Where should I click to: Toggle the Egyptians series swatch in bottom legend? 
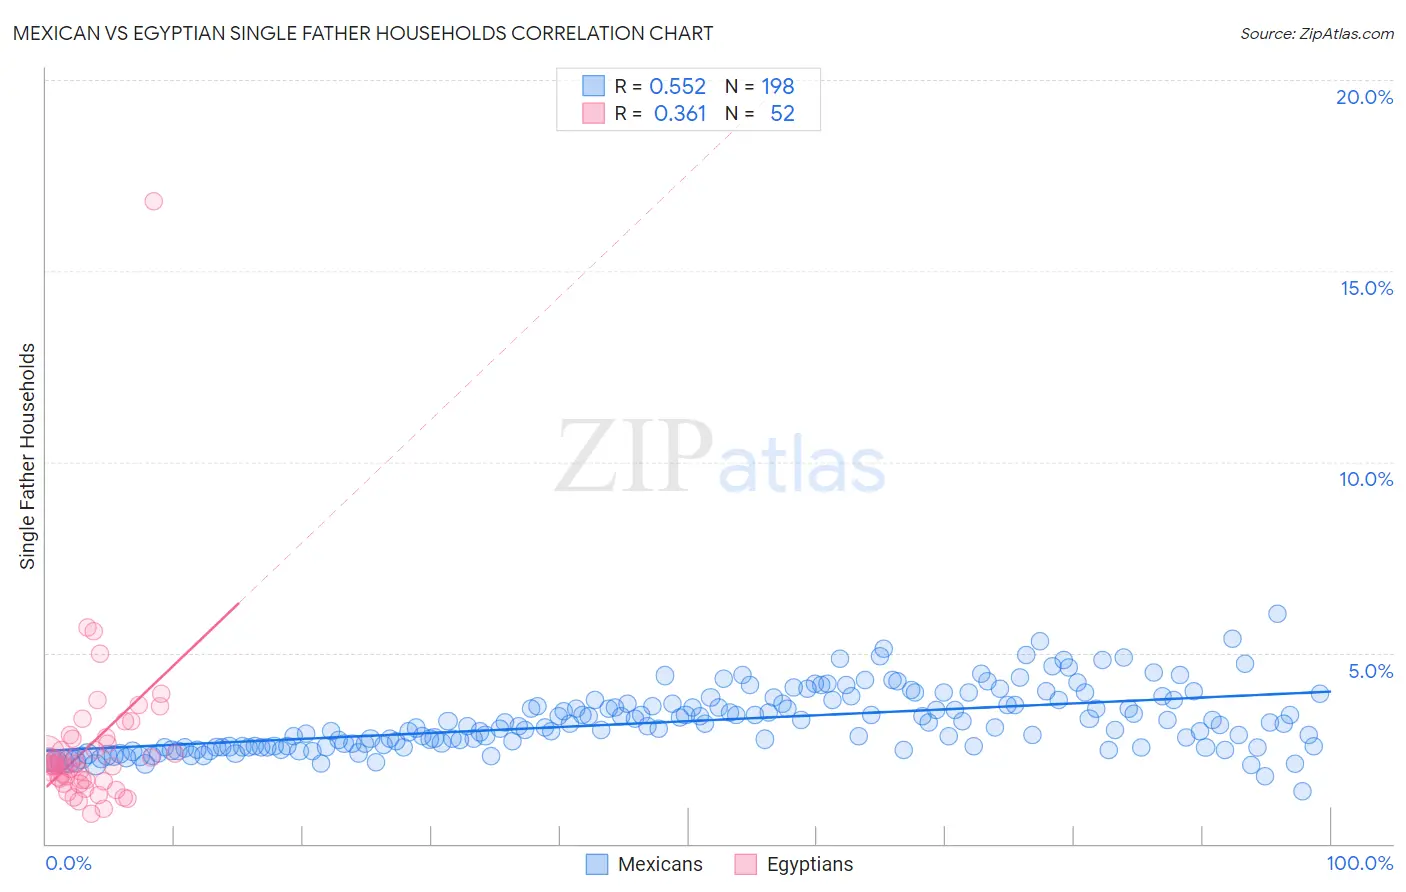pyautogui.click(x=745, y=864)
